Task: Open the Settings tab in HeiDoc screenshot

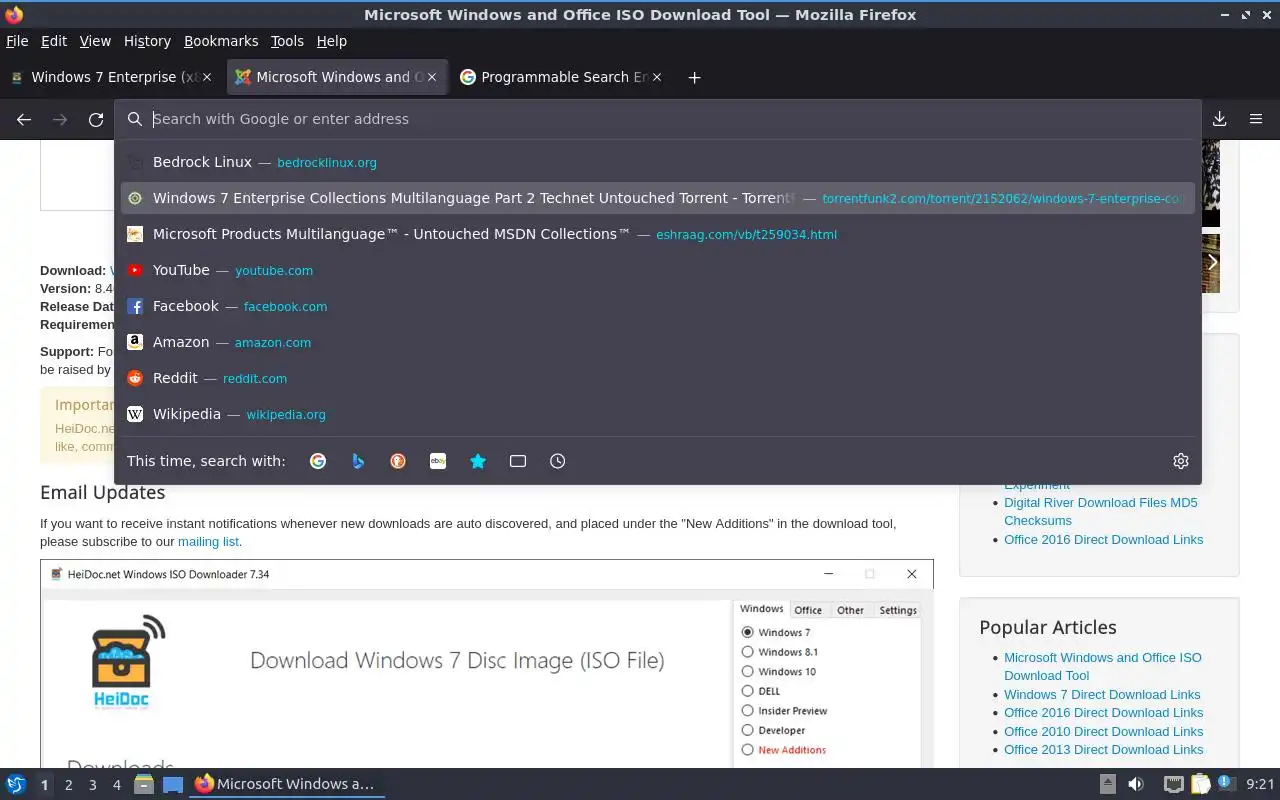Action: pyautogui.click(x=898, y=610)
